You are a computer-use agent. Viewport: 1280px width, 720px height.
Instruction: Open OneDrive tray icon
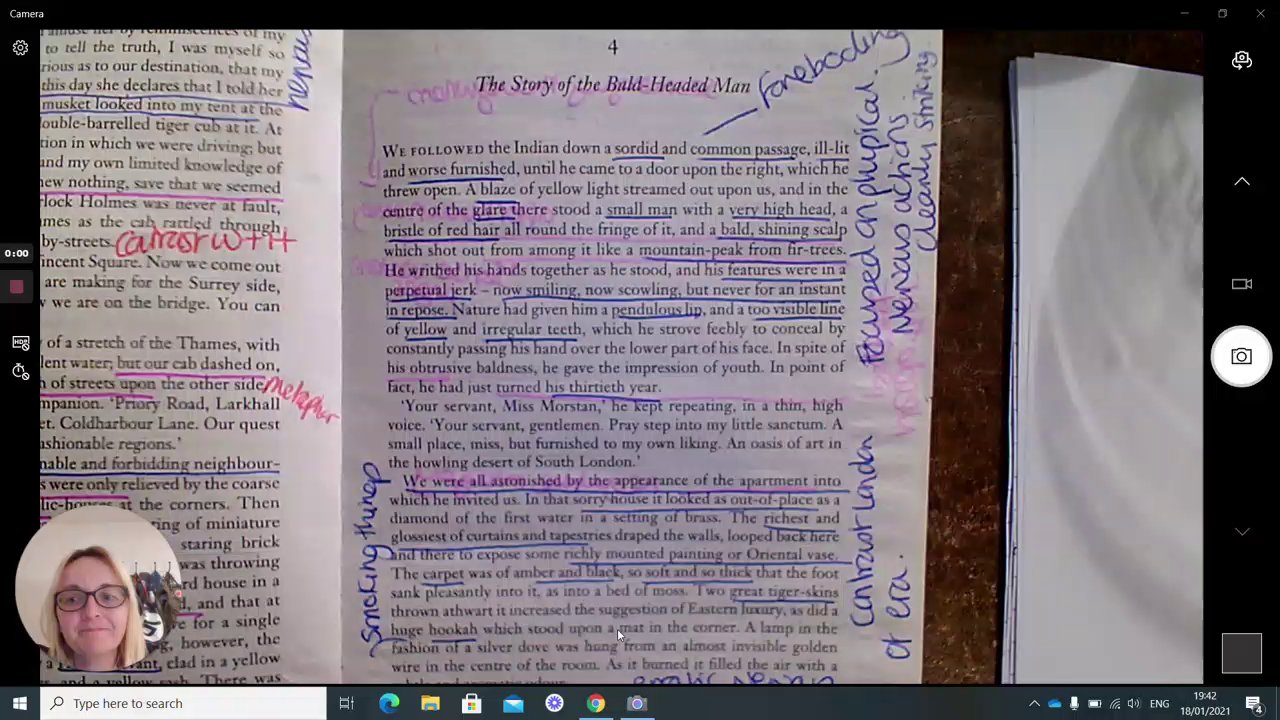point(1054,704)
